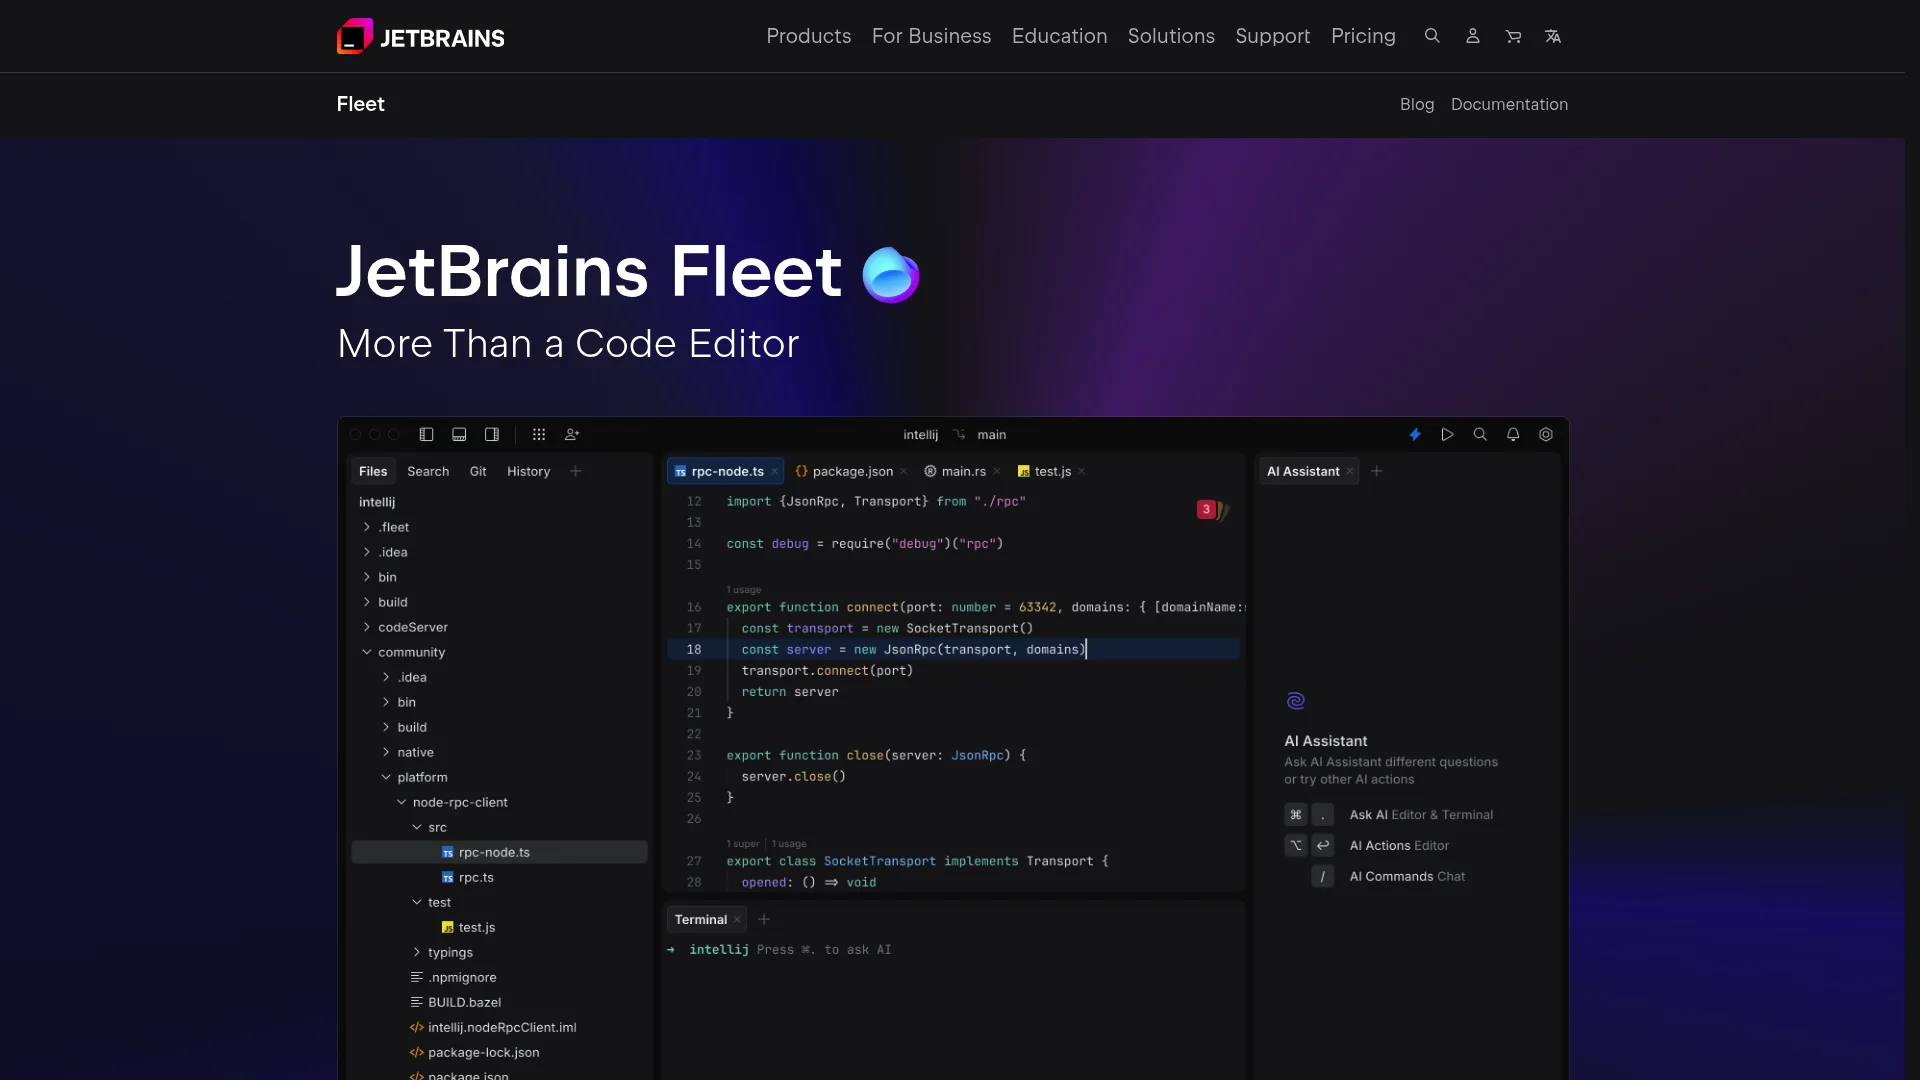Toggle the bottom panel layout icon
Viewport: 1920px width, 1080px height.
[x=459, y=435]
